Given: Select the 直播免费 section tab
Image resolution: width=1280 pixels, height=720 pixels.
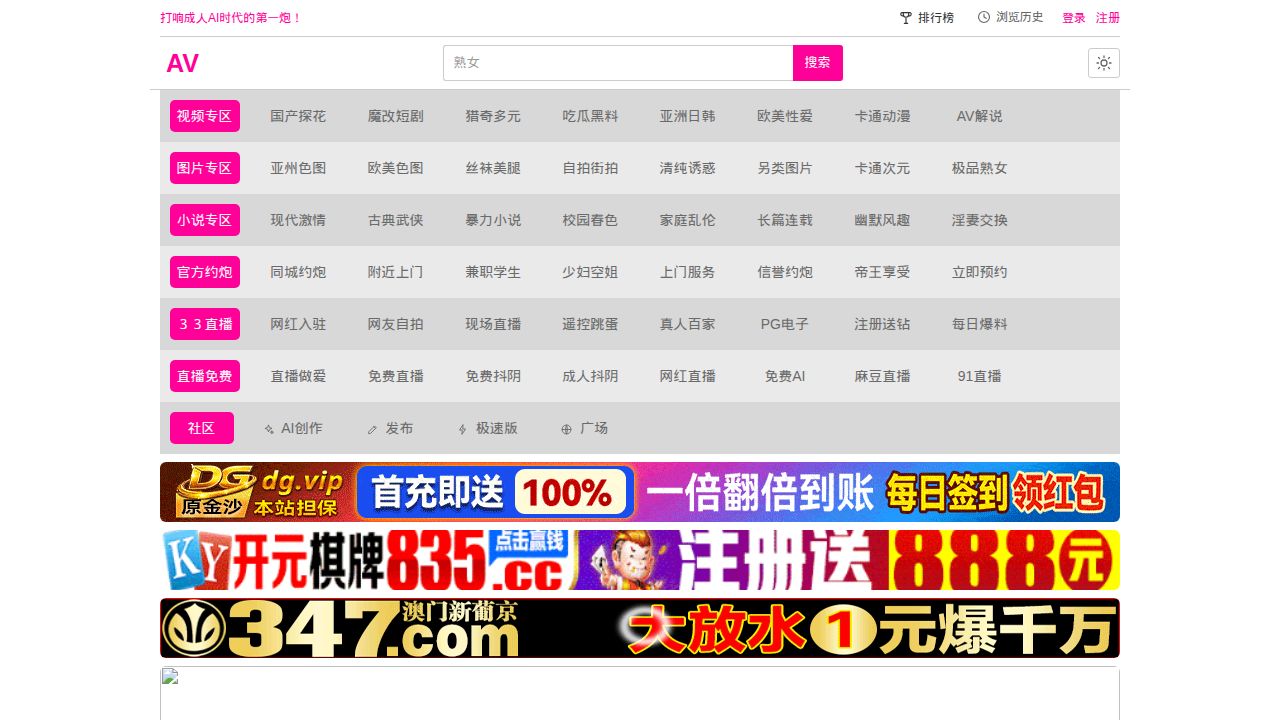Looking at the screenshot, I should (x=205, y=376).
